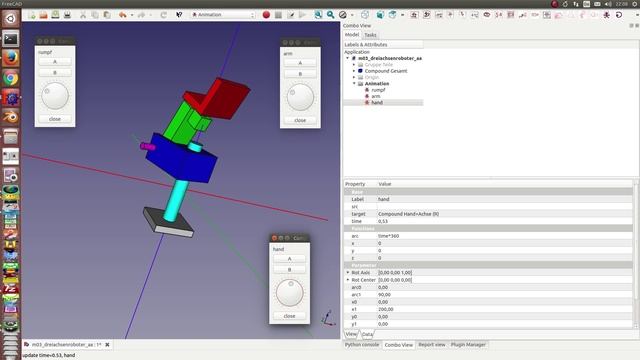The image size is (640, 360).
Task: Click button A in arm dialog
Action: [300, 63]
